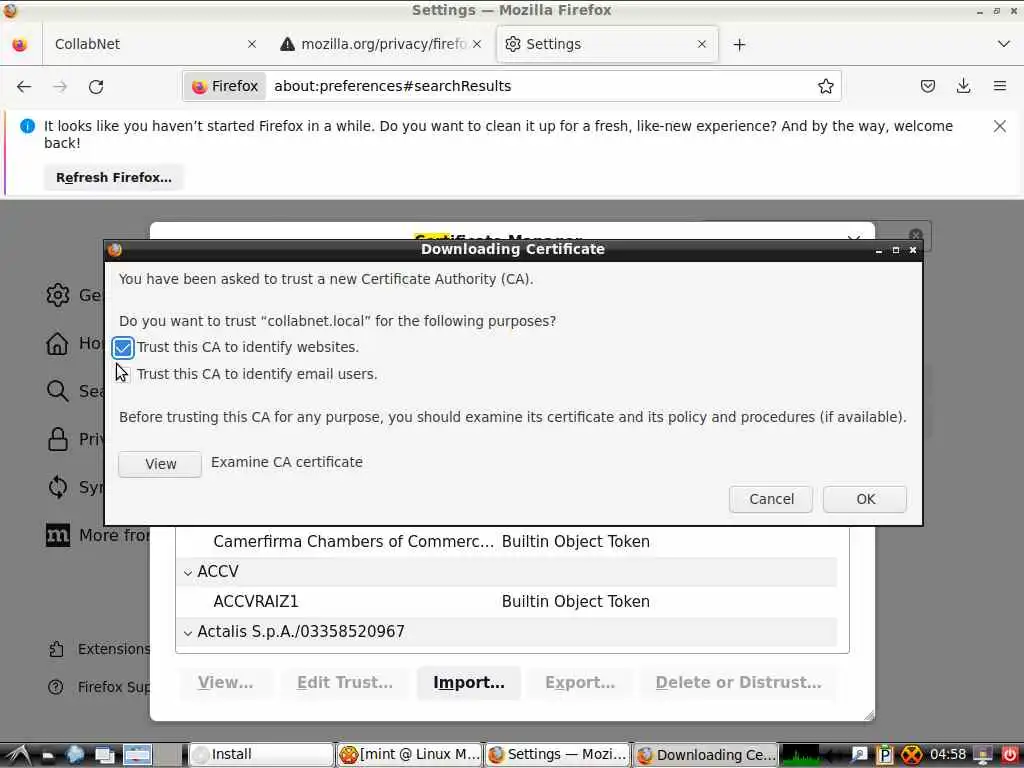Click the clock showing 04:58
Viewport: 1024px width, 768px height.
(x=947, y=755)
